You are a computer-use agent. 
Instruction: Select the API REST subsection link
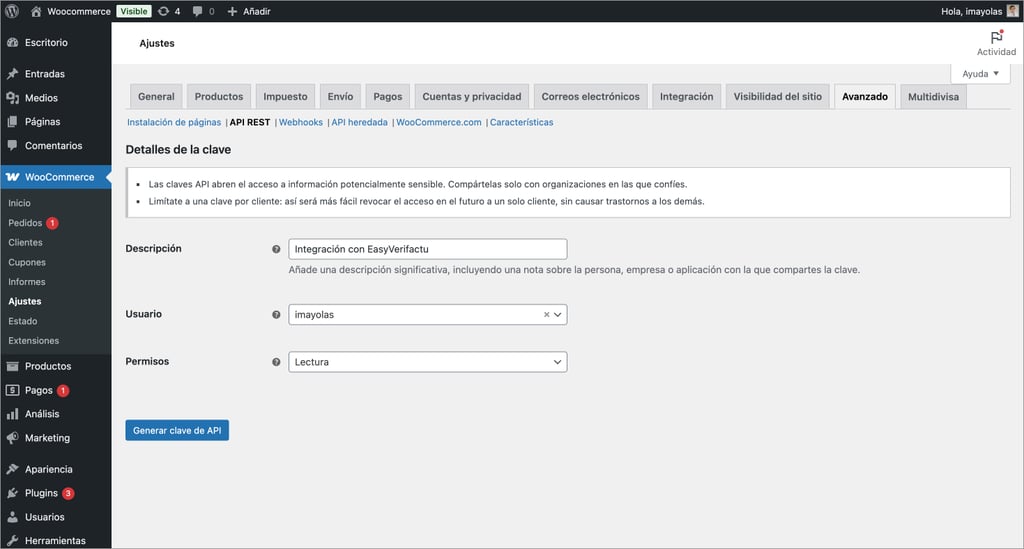[249, 122]
